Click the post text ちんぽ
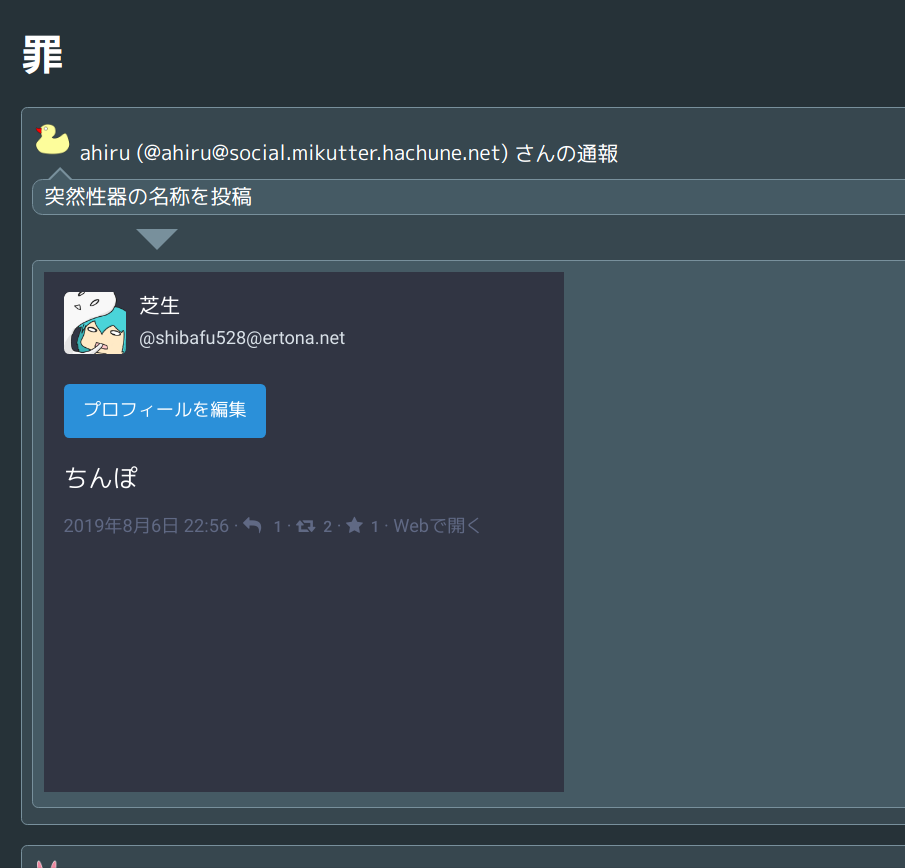 tap(101, 478)
